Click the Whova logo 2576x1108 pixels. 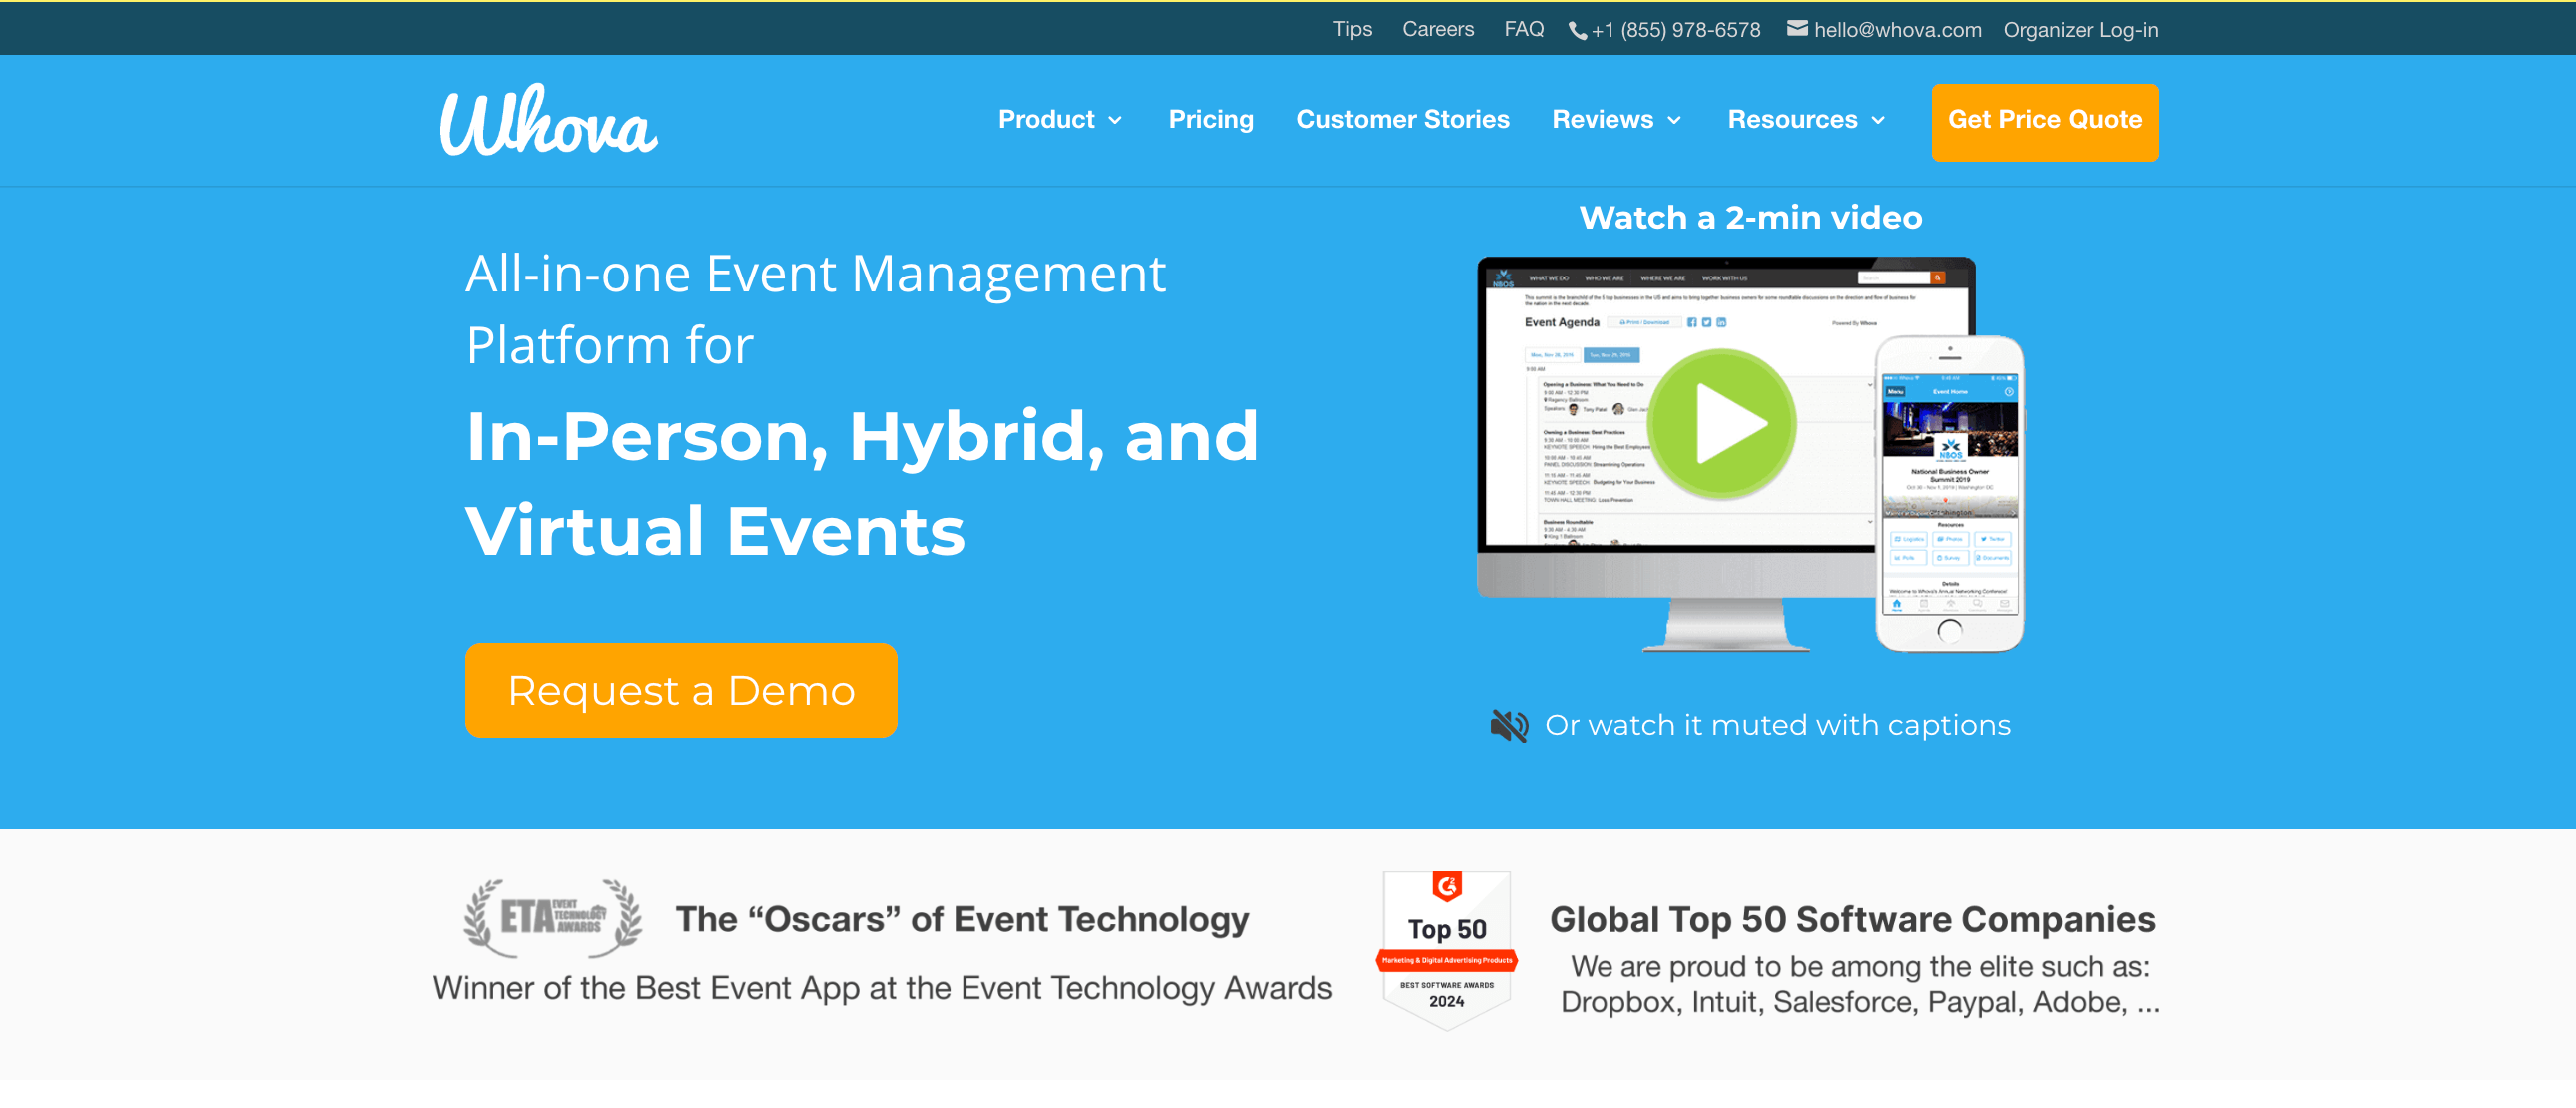point(548,120)
